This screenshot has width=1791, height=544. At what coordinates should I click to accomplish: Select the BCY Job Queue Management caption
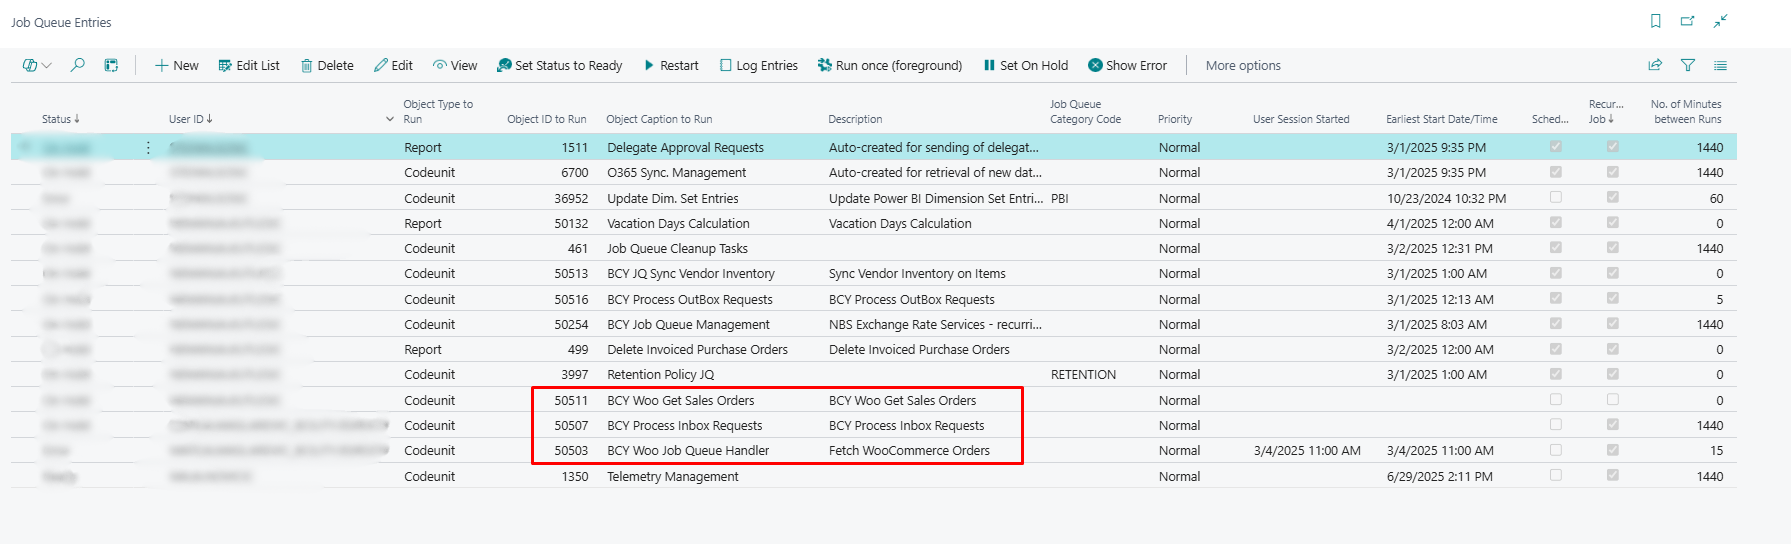688,325
